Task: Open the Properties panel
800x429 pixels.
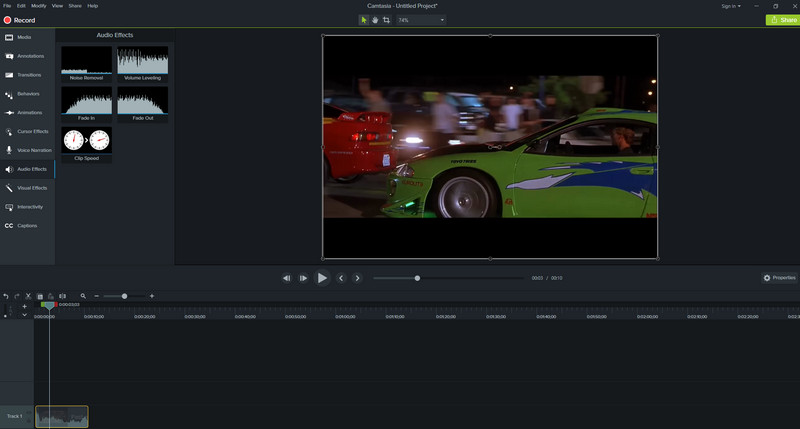Action: pyautogui.click(x=779, y=277)
